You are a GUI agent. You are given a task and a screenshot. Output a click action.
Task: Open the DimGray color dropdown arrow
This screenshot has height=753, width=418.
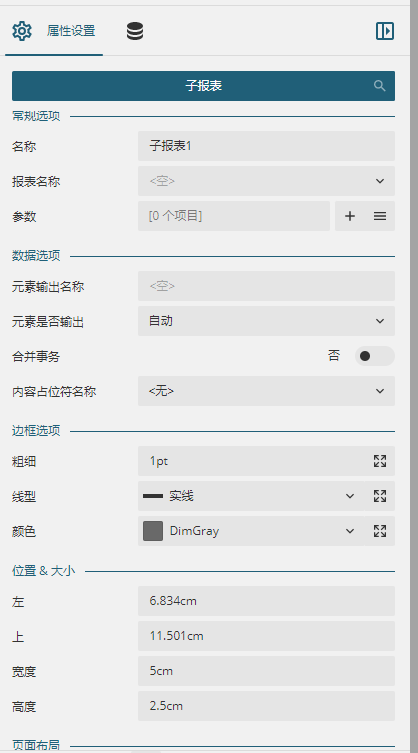coord(350,531)
